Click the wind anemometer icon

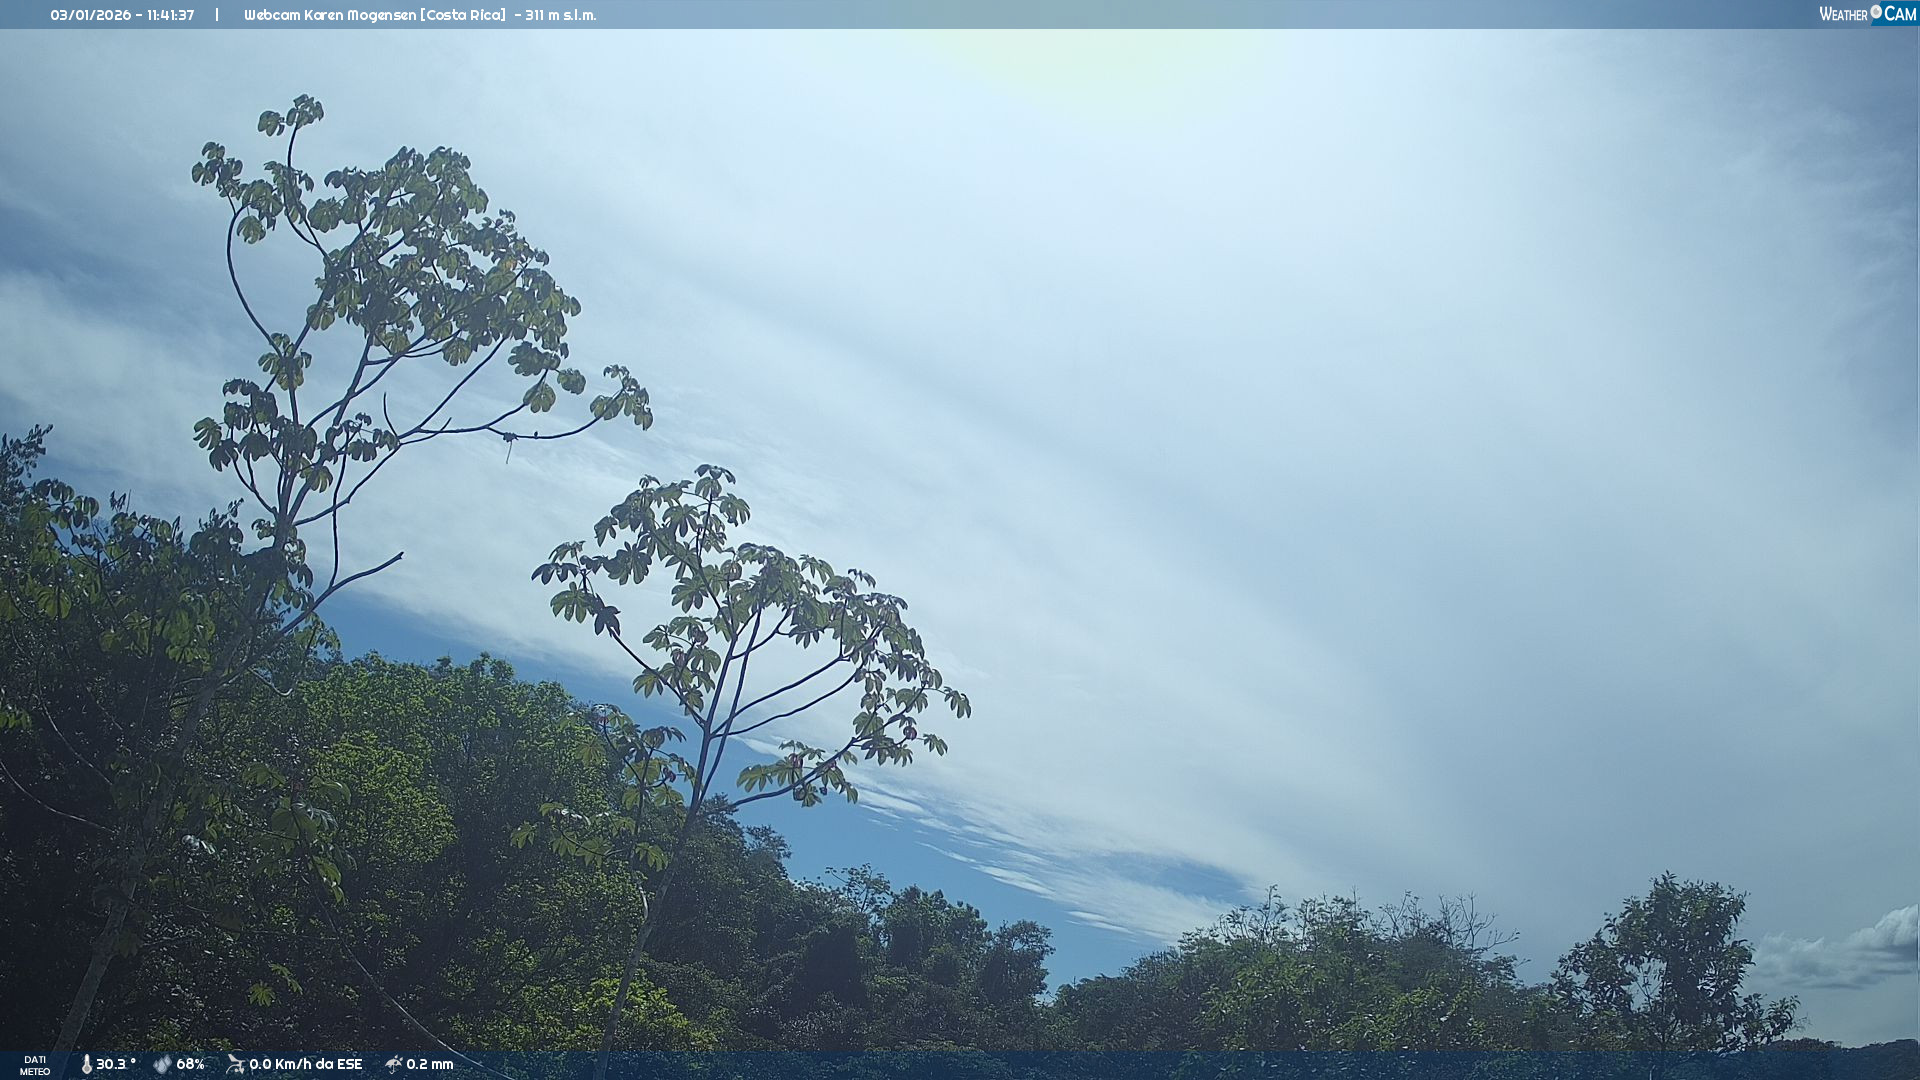[x=235, y=1064]
